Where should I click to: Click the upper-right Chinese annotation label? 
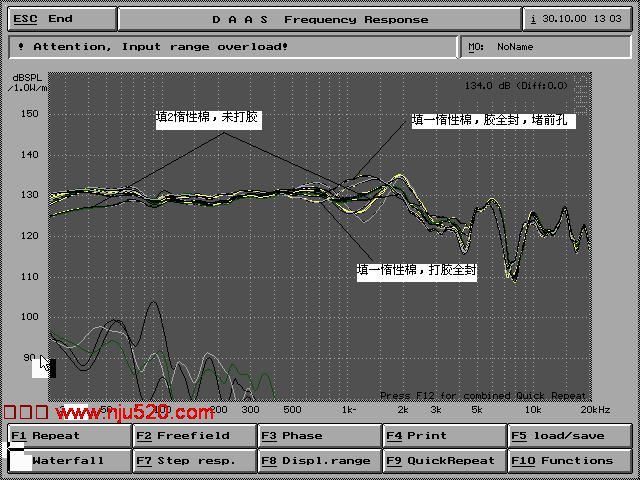(x=494, y=120)
